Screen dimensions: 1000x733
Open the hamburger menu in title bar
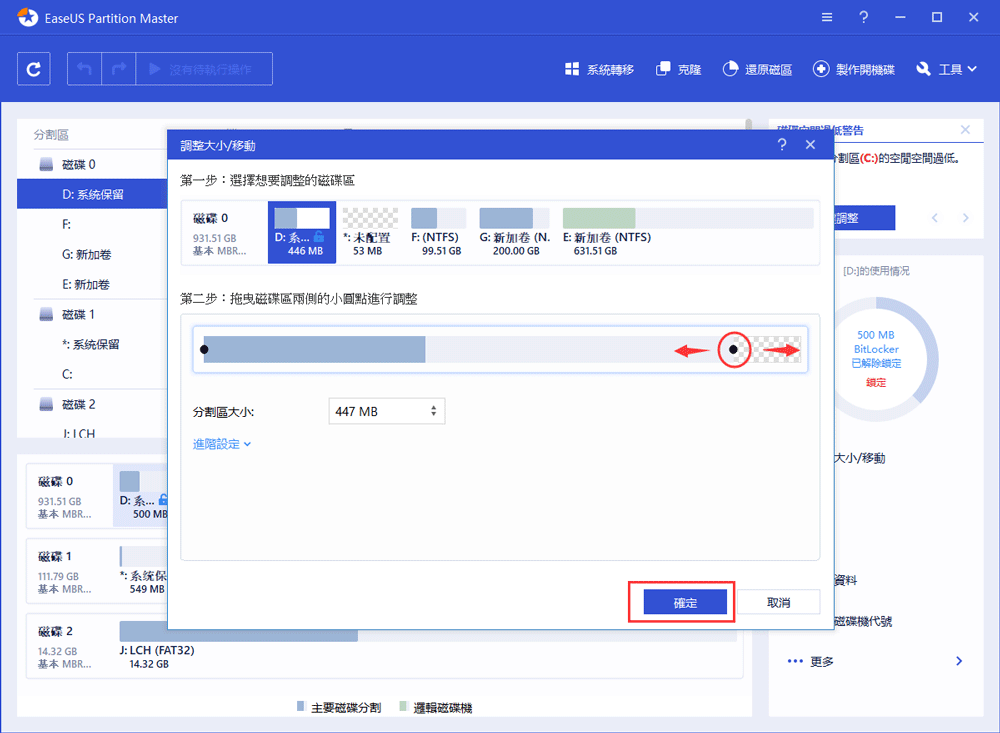click(x=827, y=17)
